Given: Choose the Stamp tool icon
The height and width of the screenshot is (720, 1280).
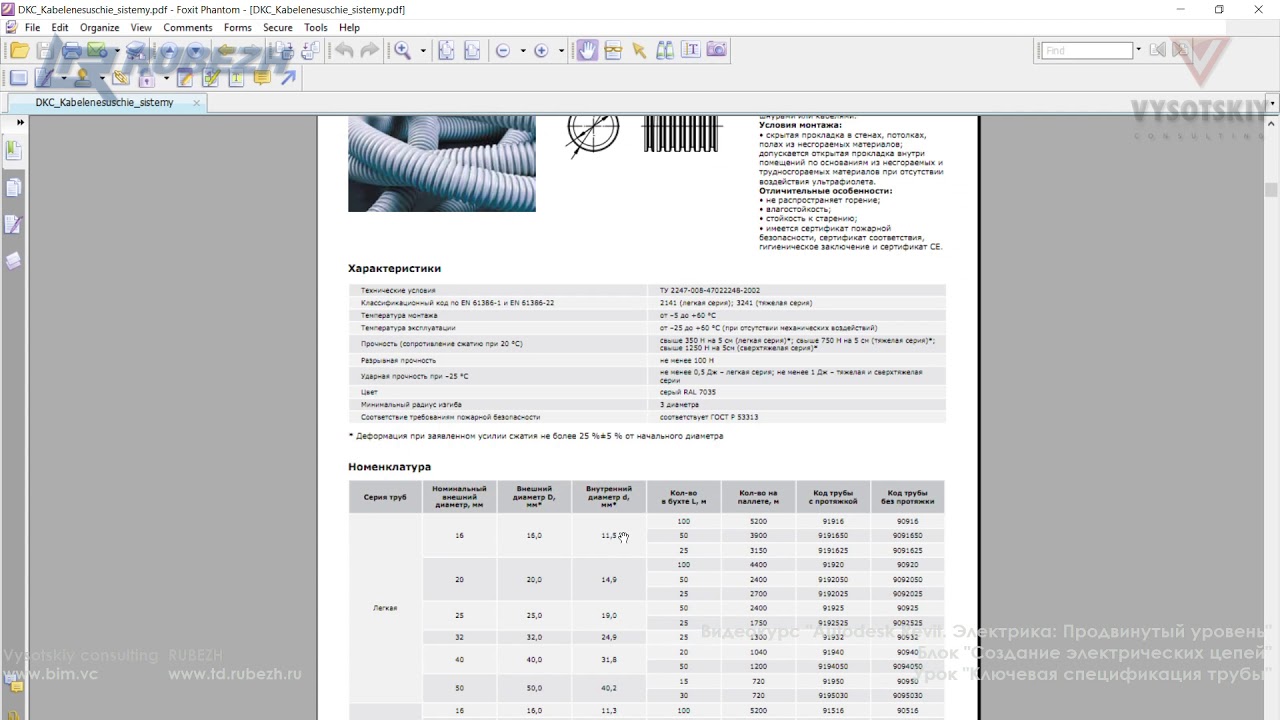Looking at the screenshot, I should click(83, 78).
